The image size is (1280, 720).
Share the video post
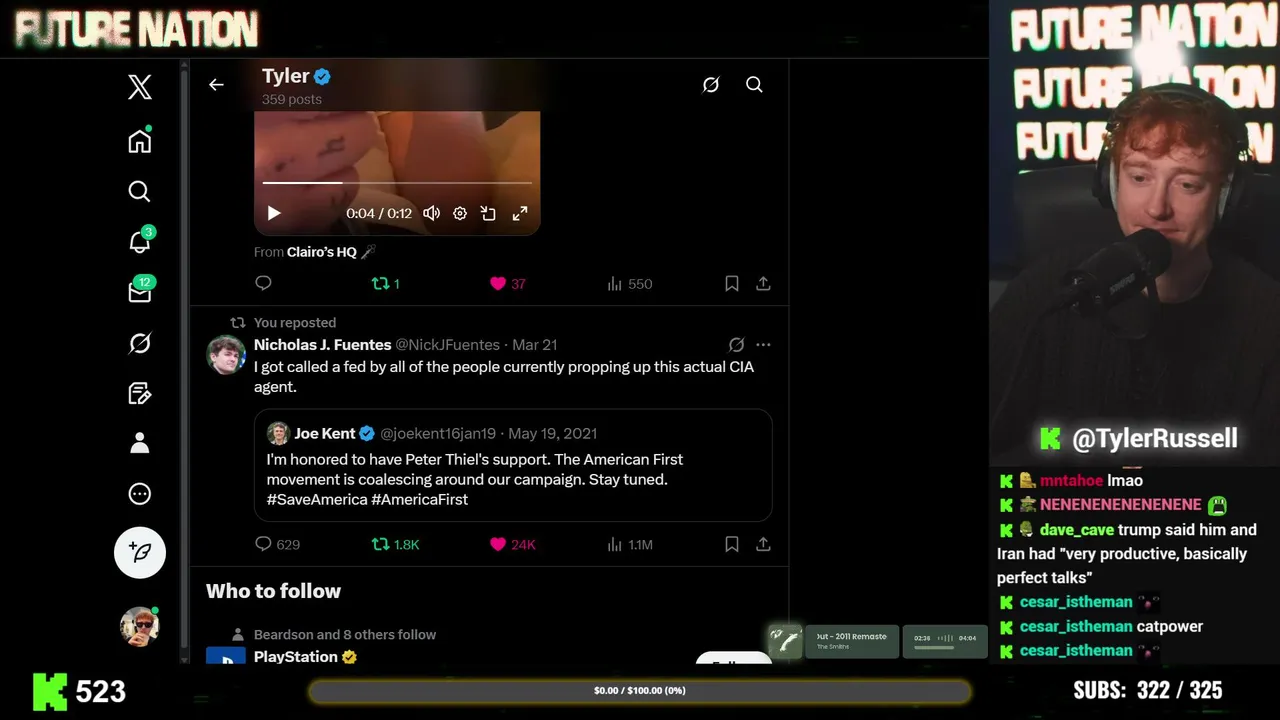pyautogui.click(x=763, y=284)
